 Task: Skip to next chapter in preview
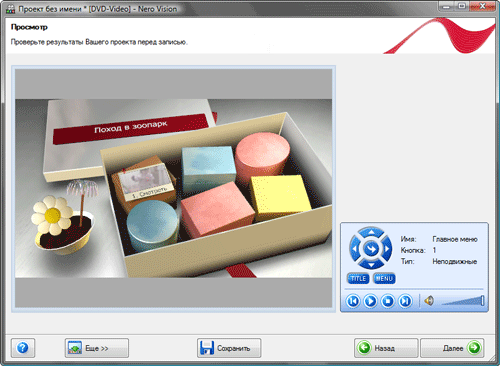[405, 301]
